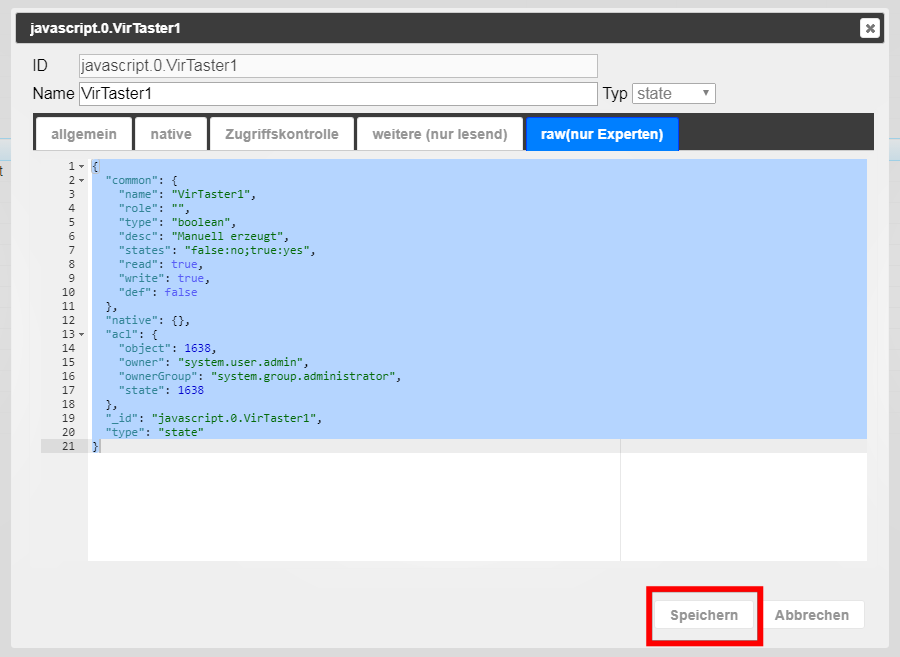Viewport: 900px width, 657px height.
Task: Click the "type": "boolean" line
Action: click(177, 222)
